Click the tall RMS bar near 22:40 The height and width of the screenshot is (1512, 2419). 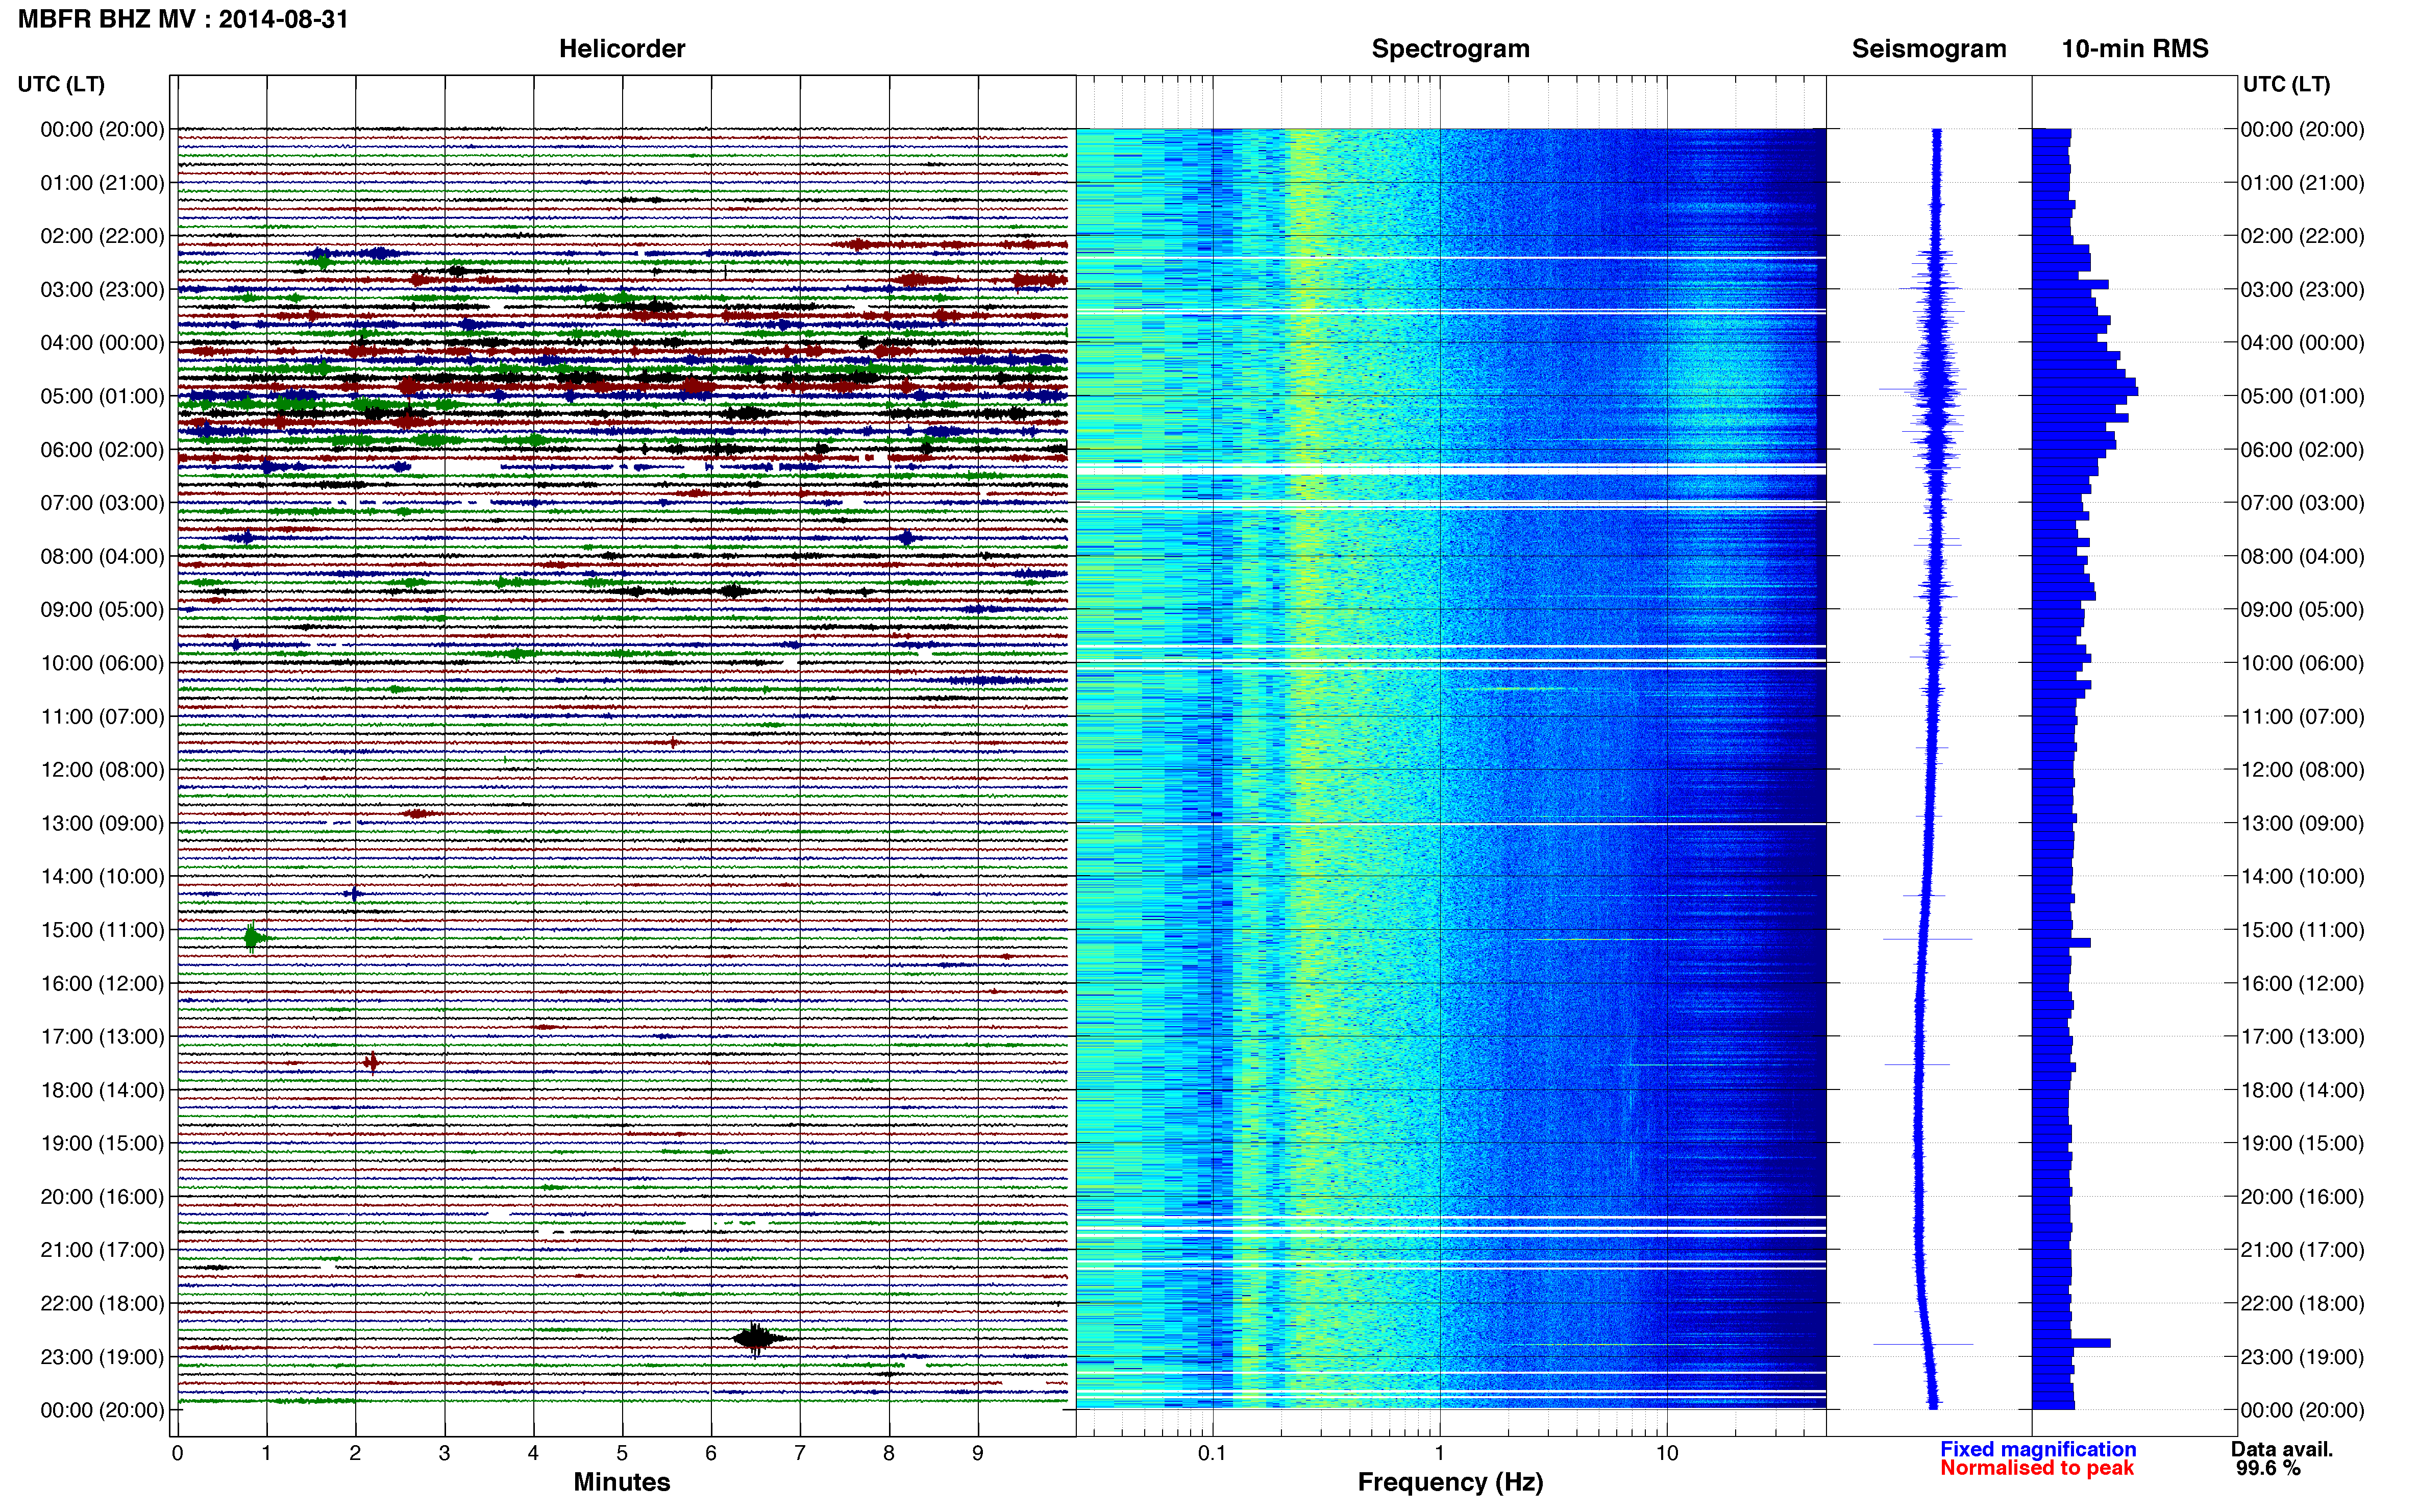click(2071, 1343)
